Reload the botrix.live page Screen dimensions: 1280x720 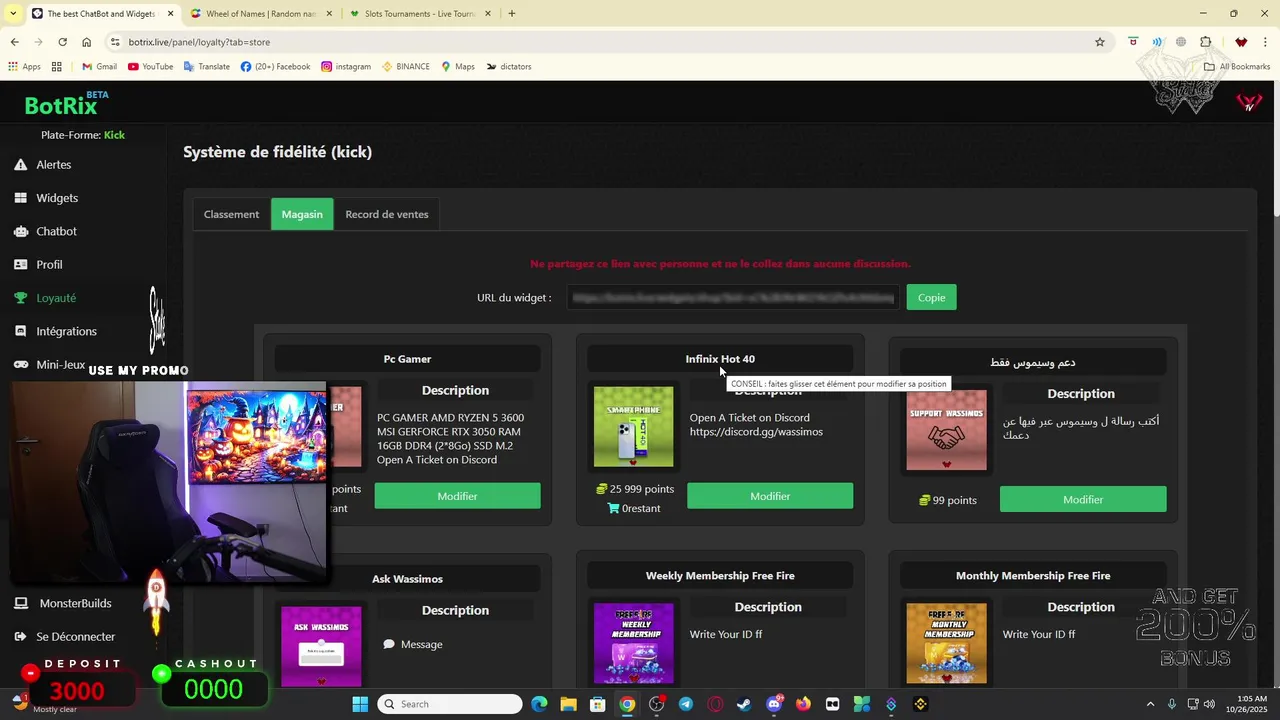click(62, 42)
